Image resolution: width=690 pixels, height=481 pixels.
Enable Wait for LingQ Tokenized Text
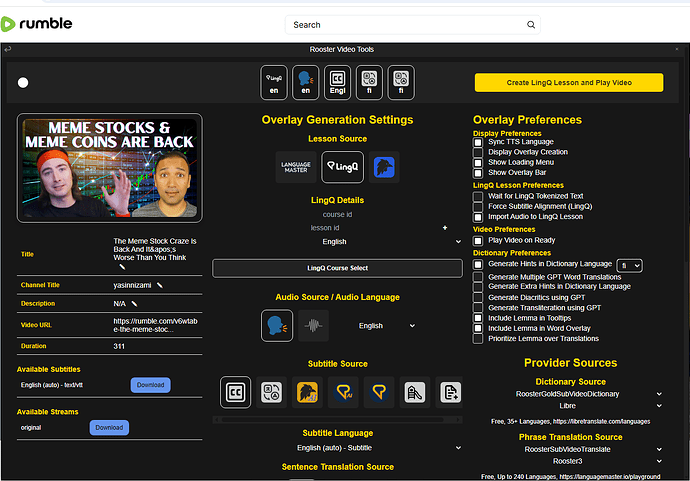[x=478, y=196]
